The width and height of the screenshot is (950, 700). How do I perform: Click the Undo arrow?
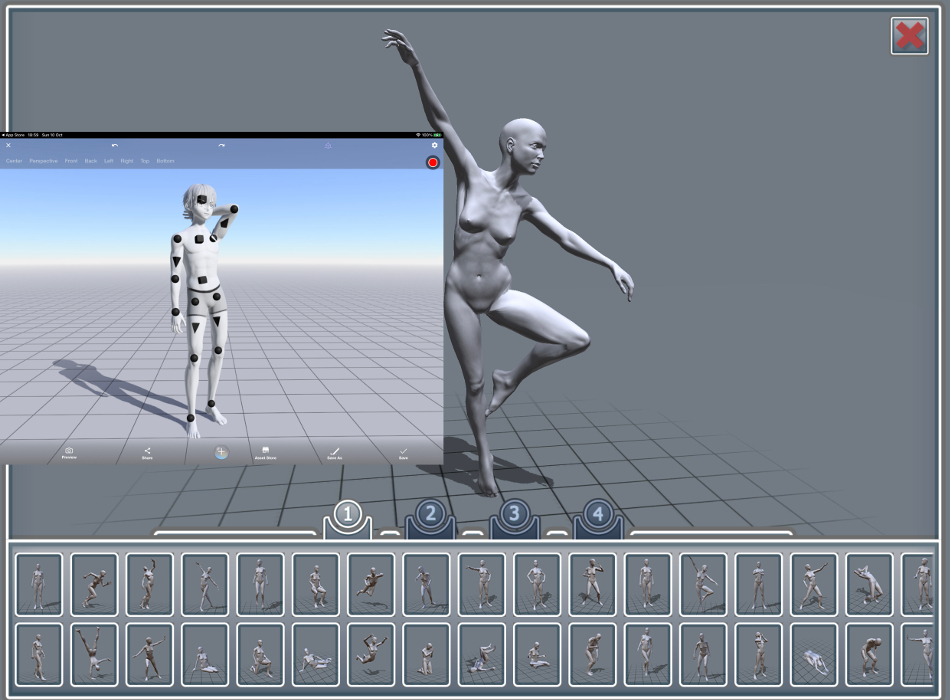click(x=116, y=145)
